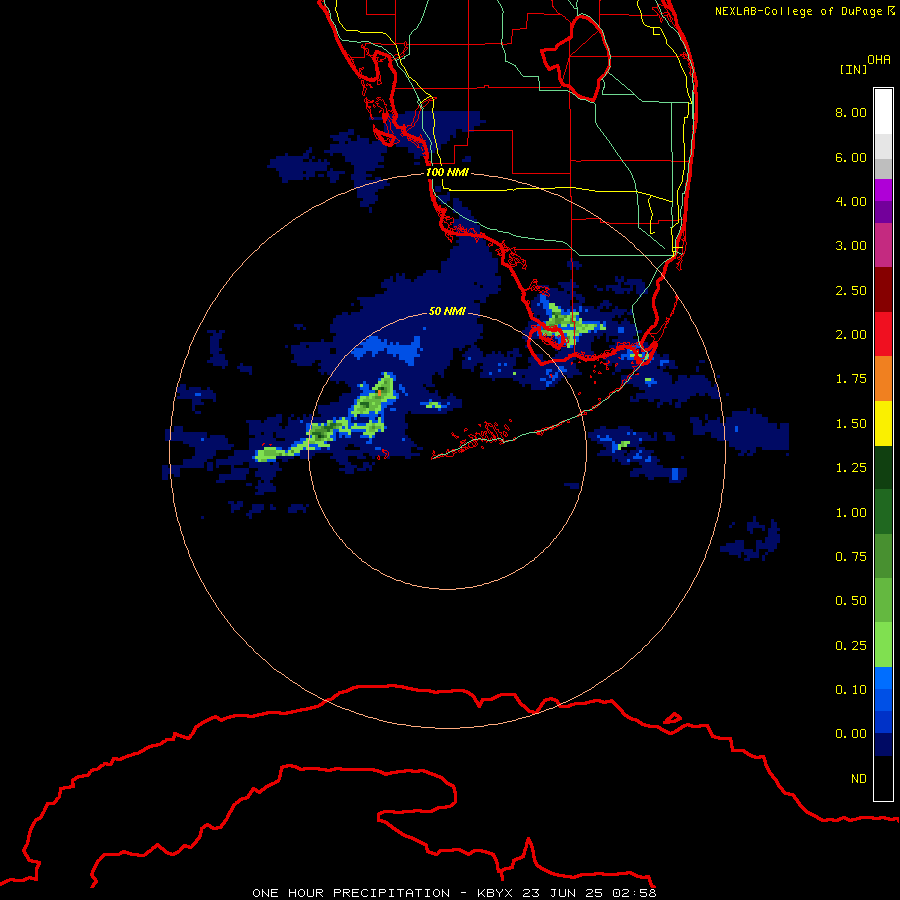Click the medium green 0.75 legend swatch
Screen dimensions: 900x900
click(883, 556)
